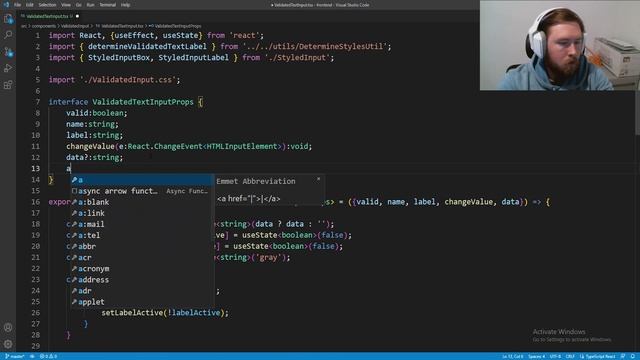This screenshot has height=360, width=640.
Task: Open the Source Control view
Action: pos(8,52)
